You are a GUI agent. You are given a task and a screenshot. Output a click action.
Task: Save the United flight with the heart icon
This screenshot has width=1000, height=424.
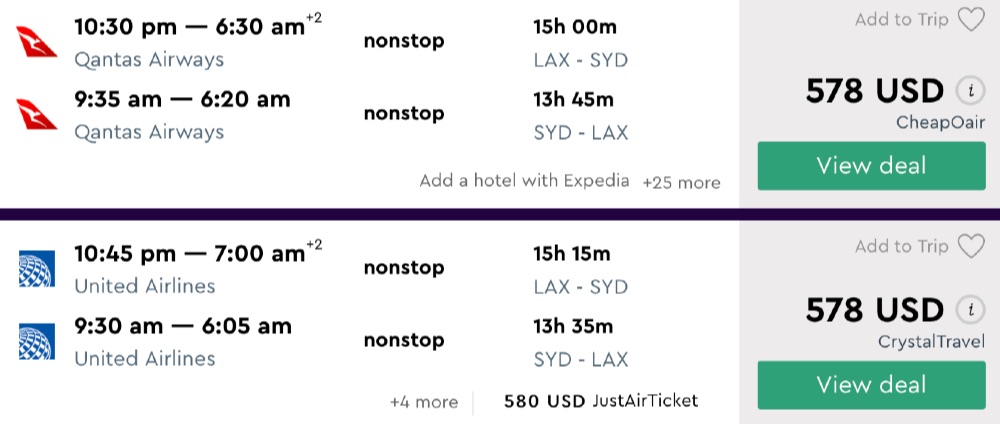click(x=971, y=246)
